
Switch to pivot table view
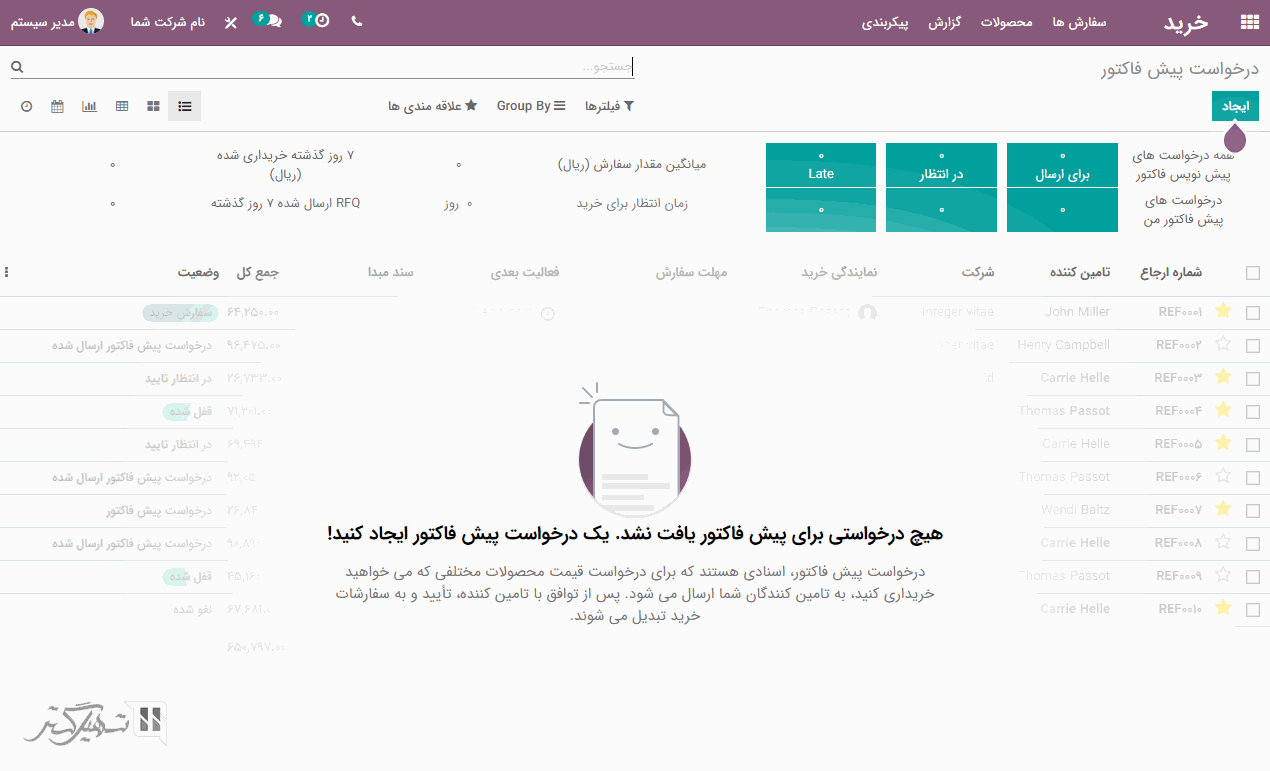[122, 106]
